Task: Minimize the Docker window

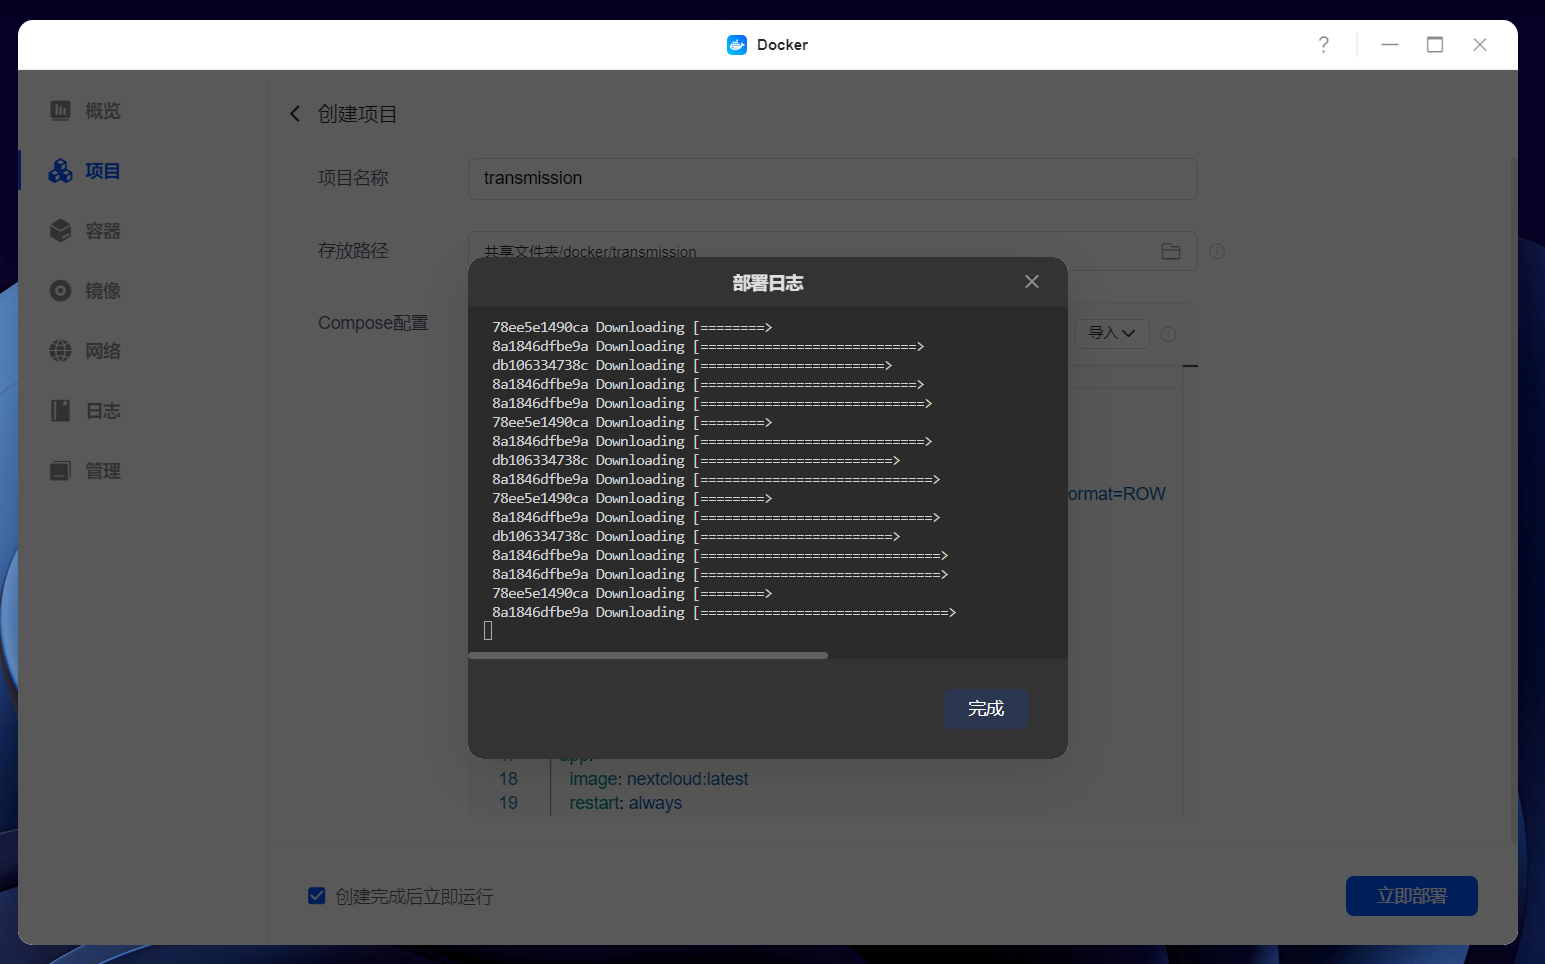Action: coord(1390,45)
